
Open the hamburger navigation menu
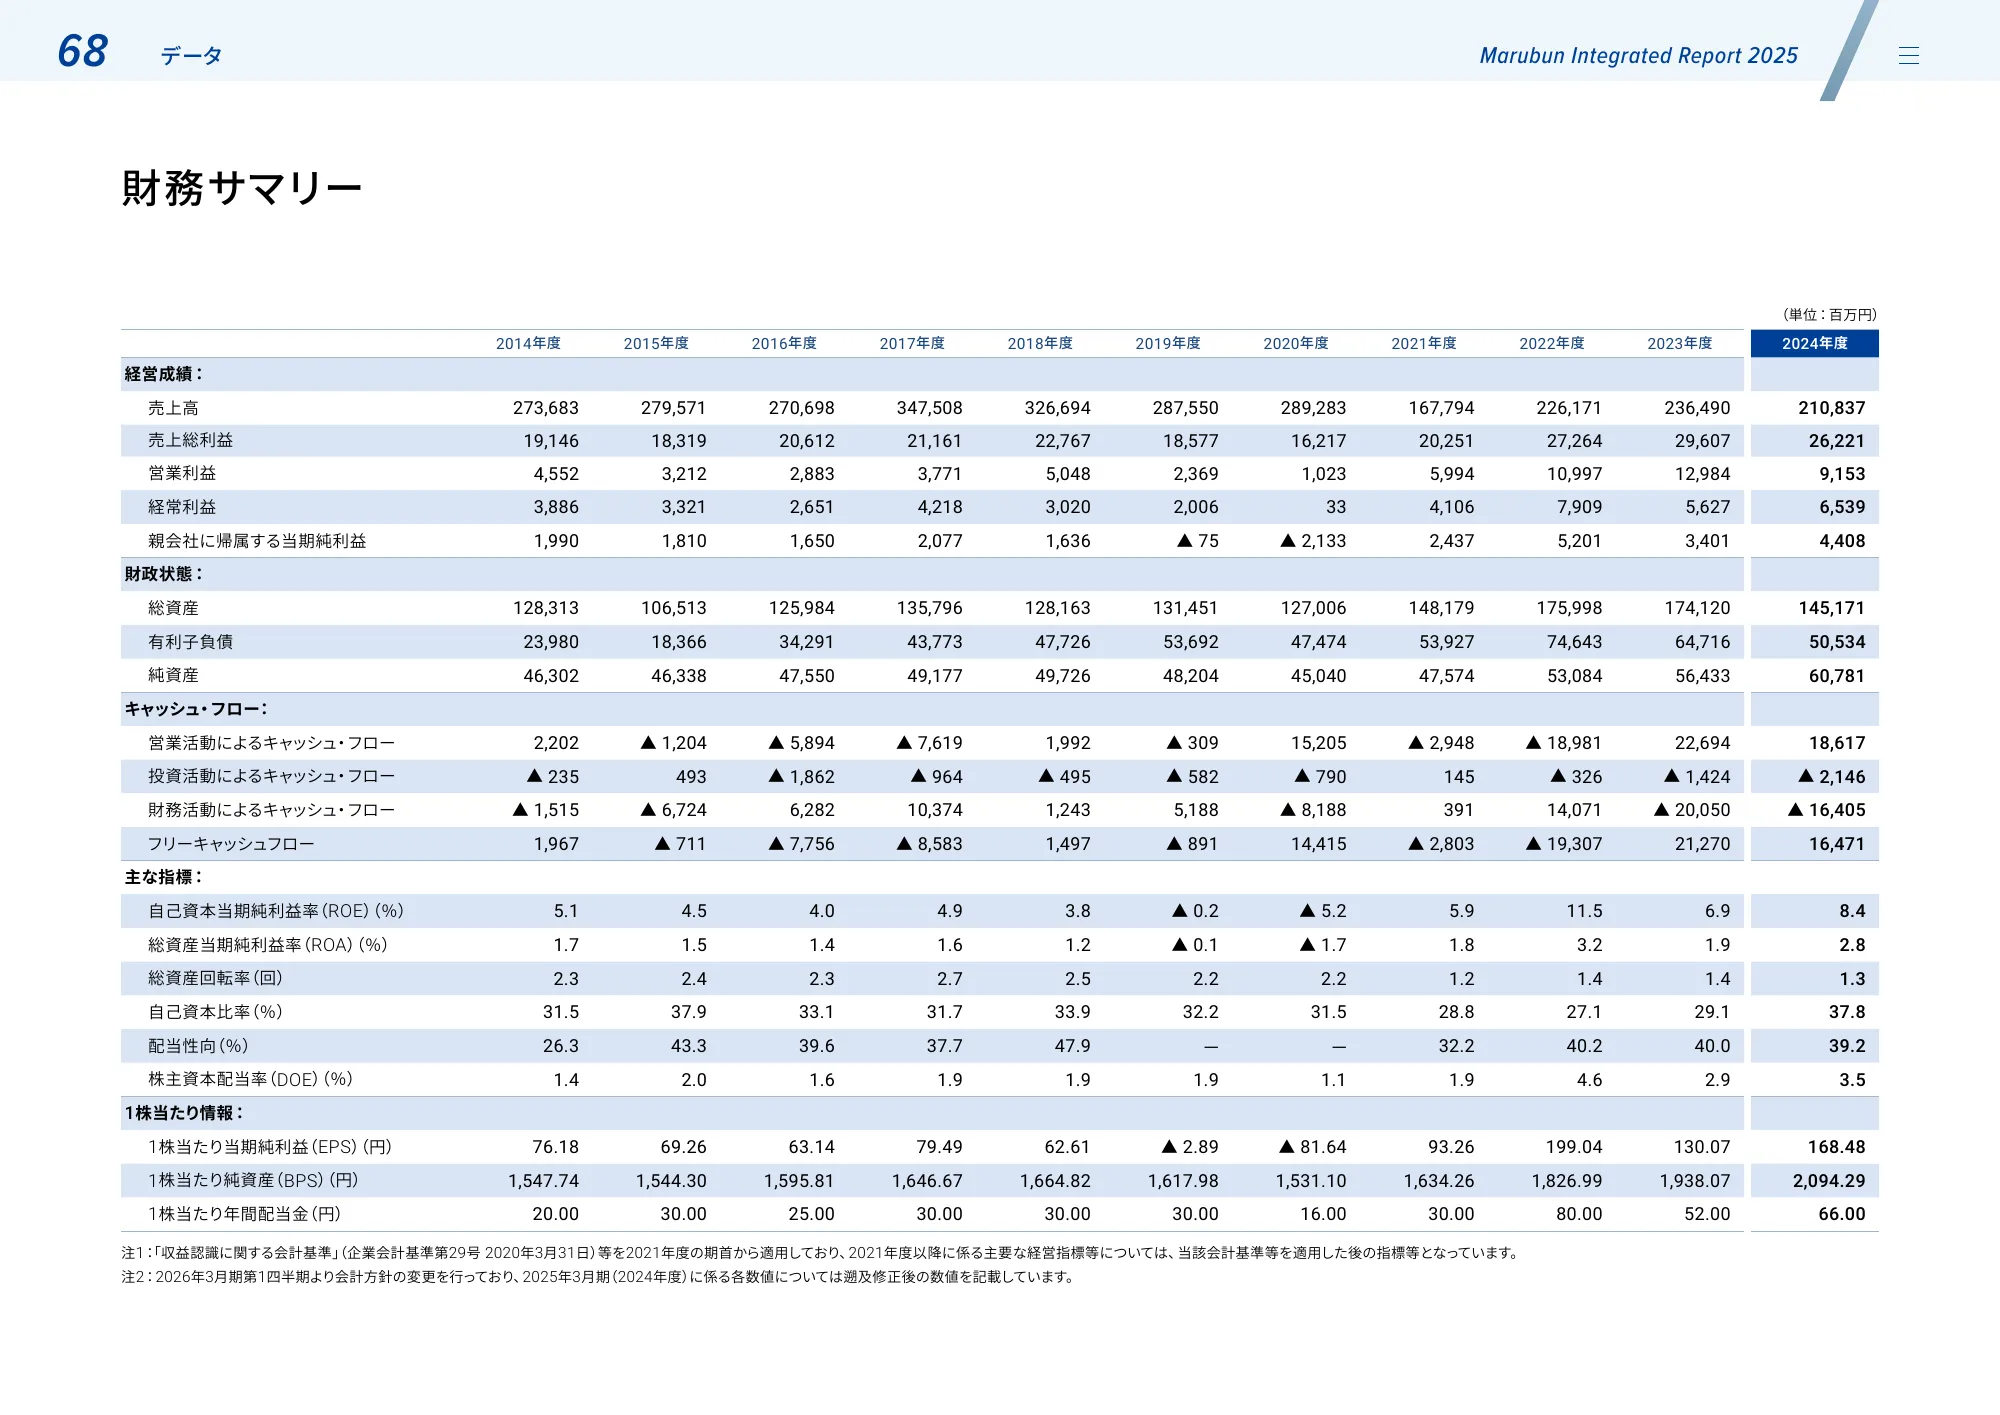click(x=1910, y=55)
